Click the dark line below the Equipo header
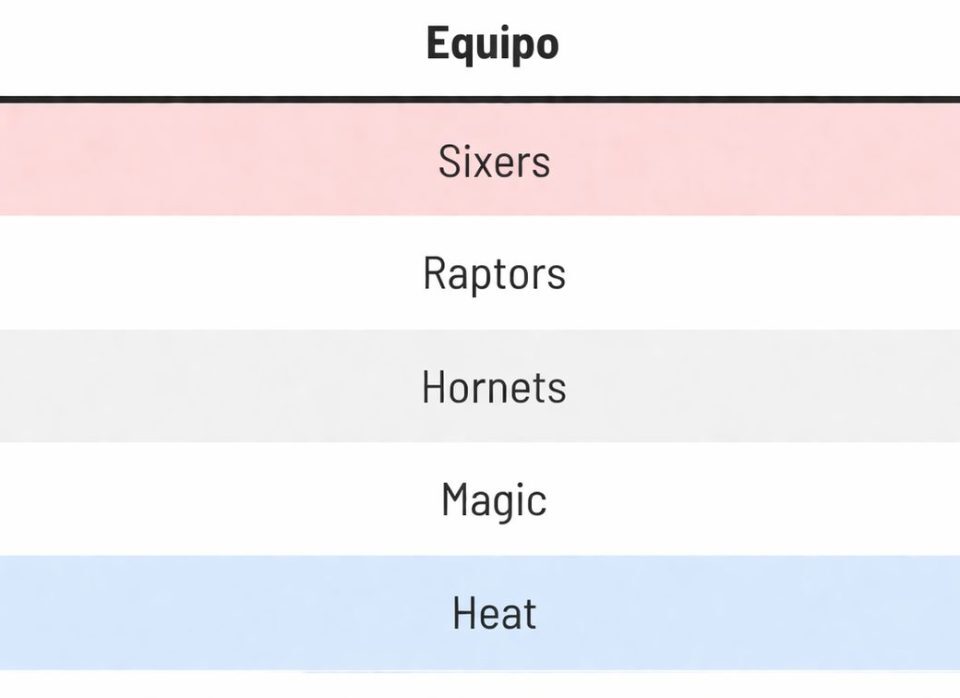Screen dimensions: 960x698 pyautogui.click(x=480, y=99)
